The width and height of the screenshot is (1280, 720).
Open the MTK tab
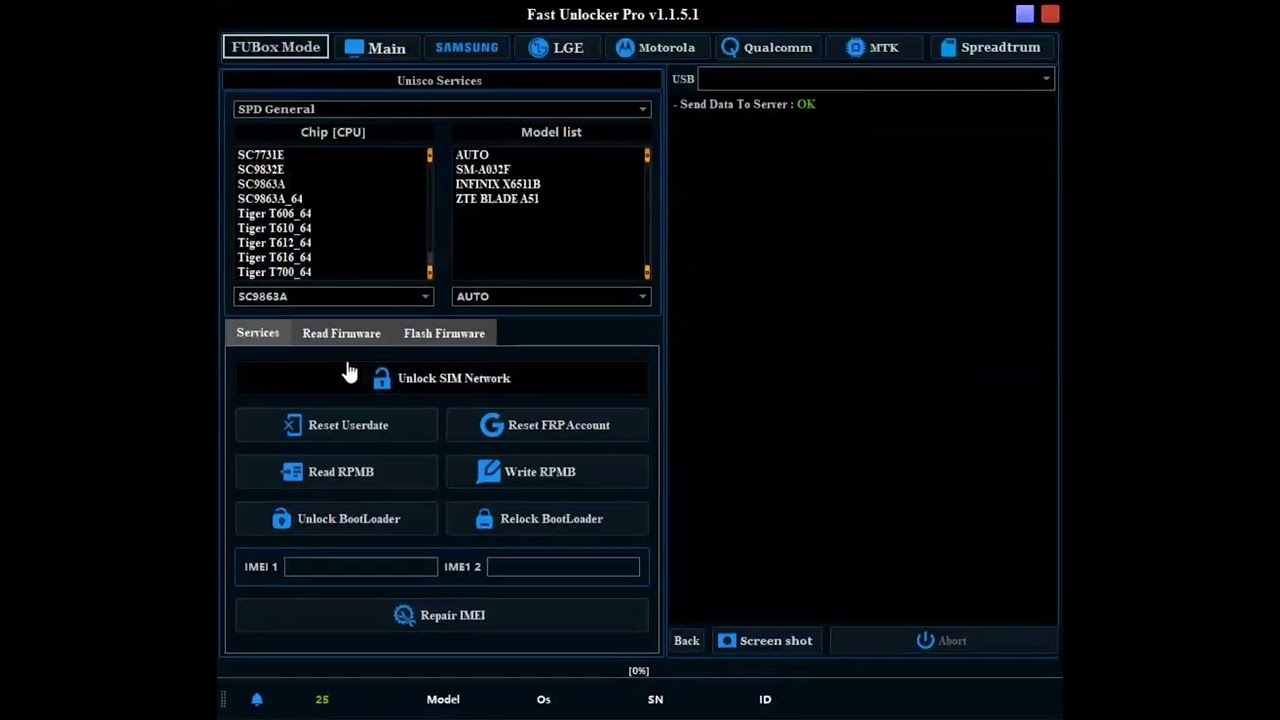872,48
